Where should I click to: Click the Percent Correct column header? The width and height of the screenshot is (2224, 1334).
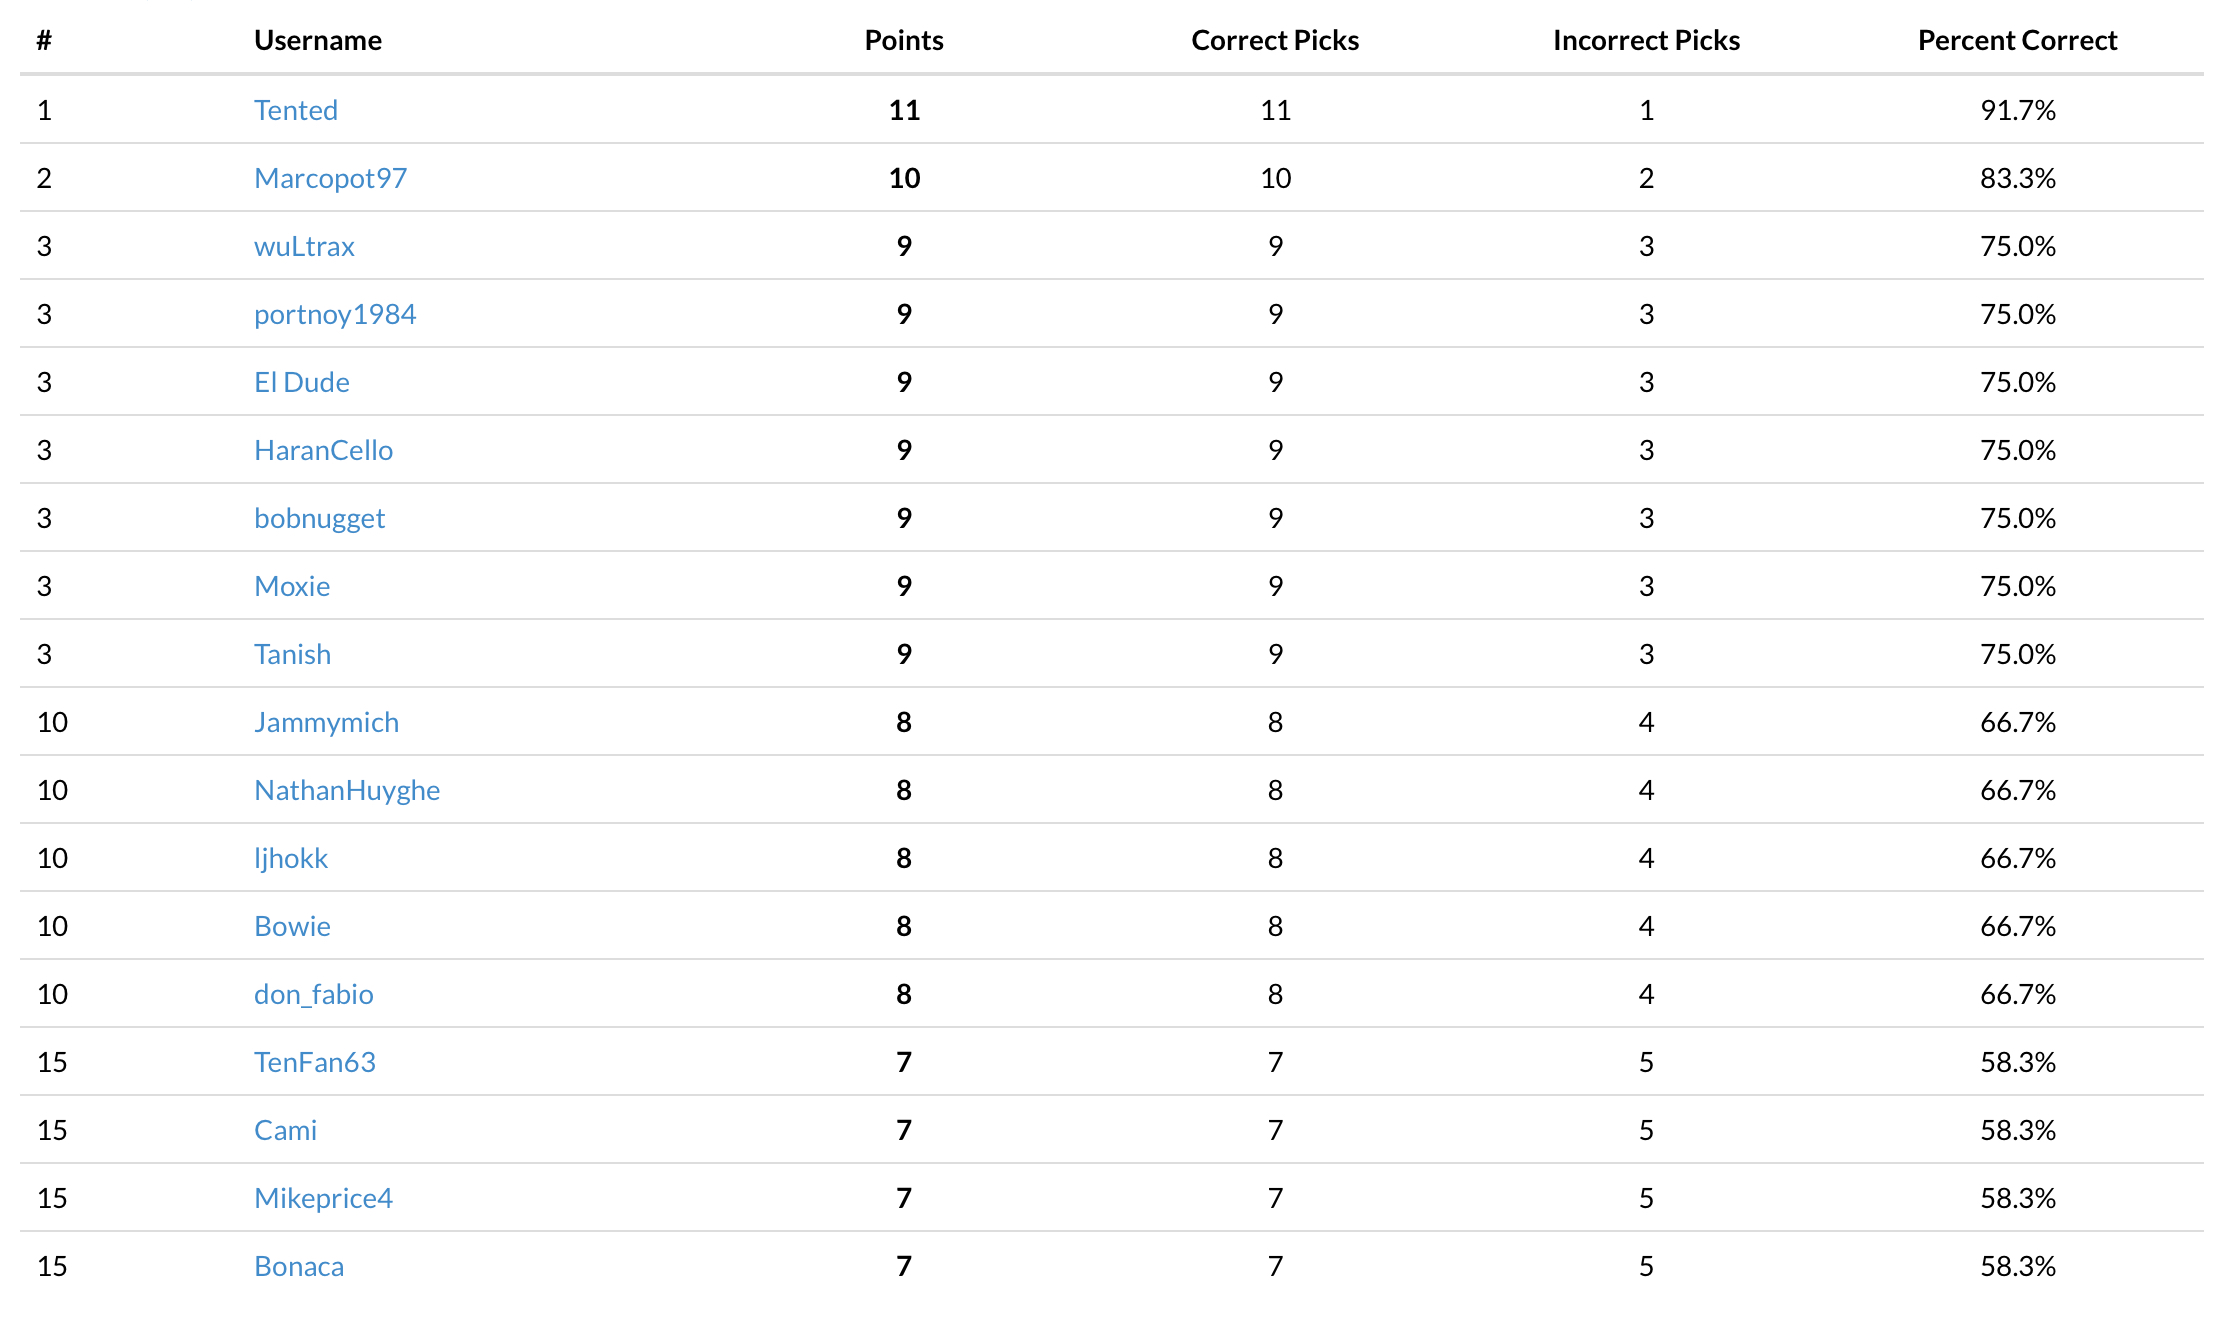(2017, 40)
